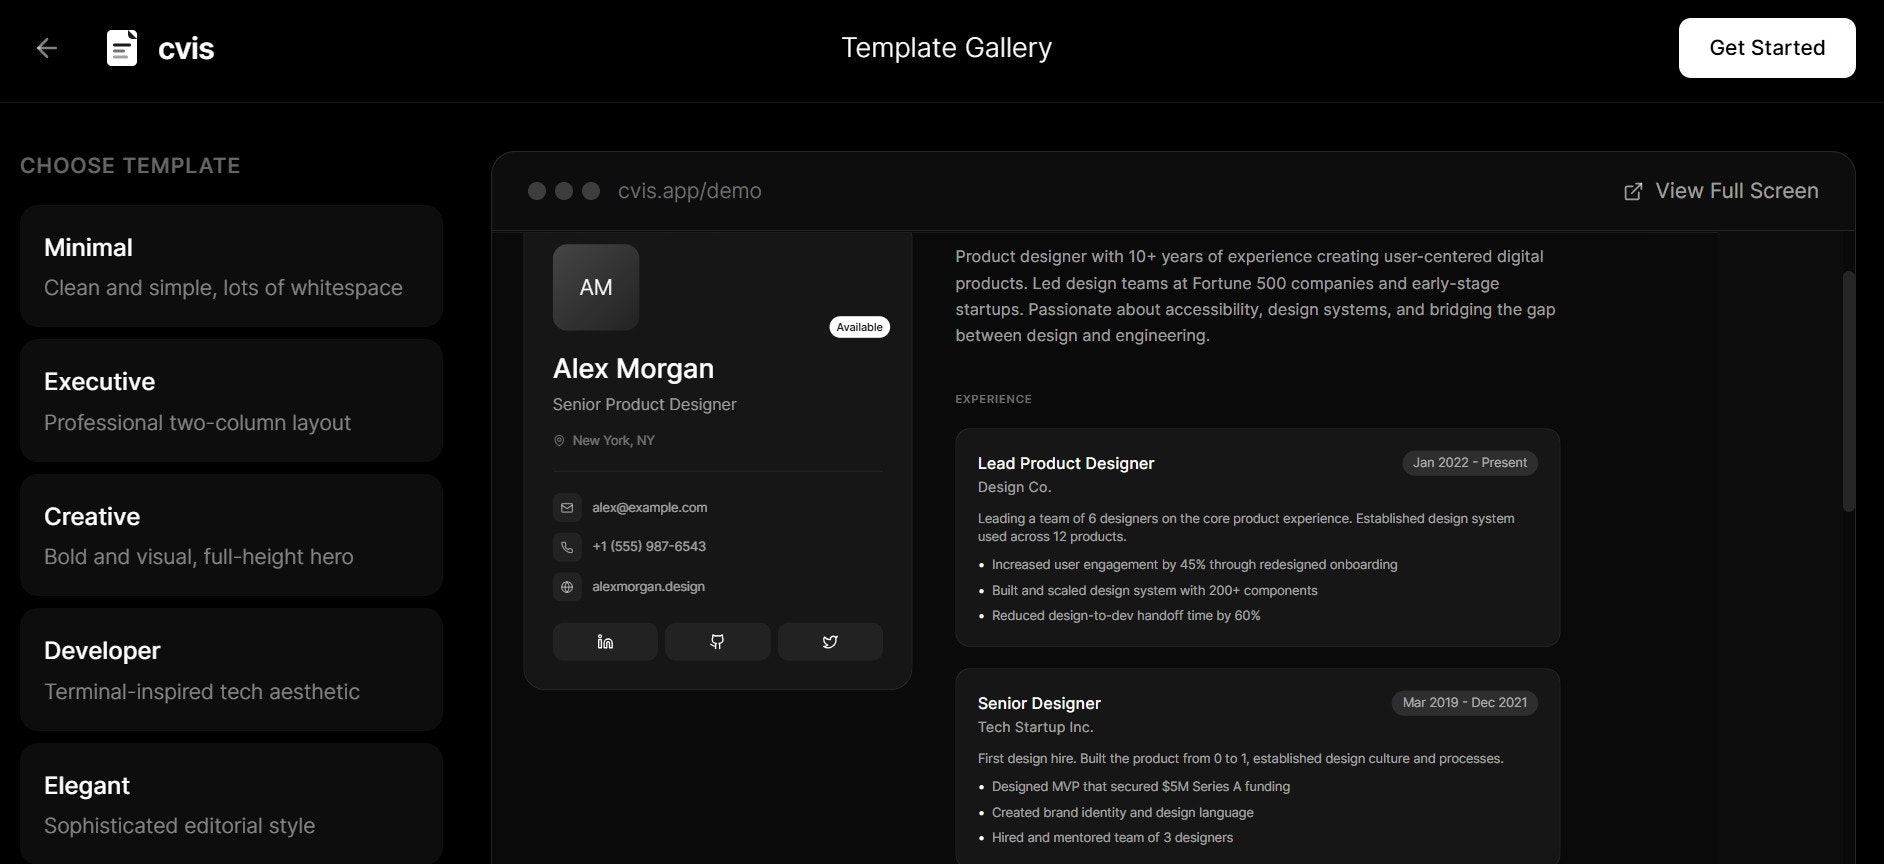Select the Executive template

(x=231, y=400)
